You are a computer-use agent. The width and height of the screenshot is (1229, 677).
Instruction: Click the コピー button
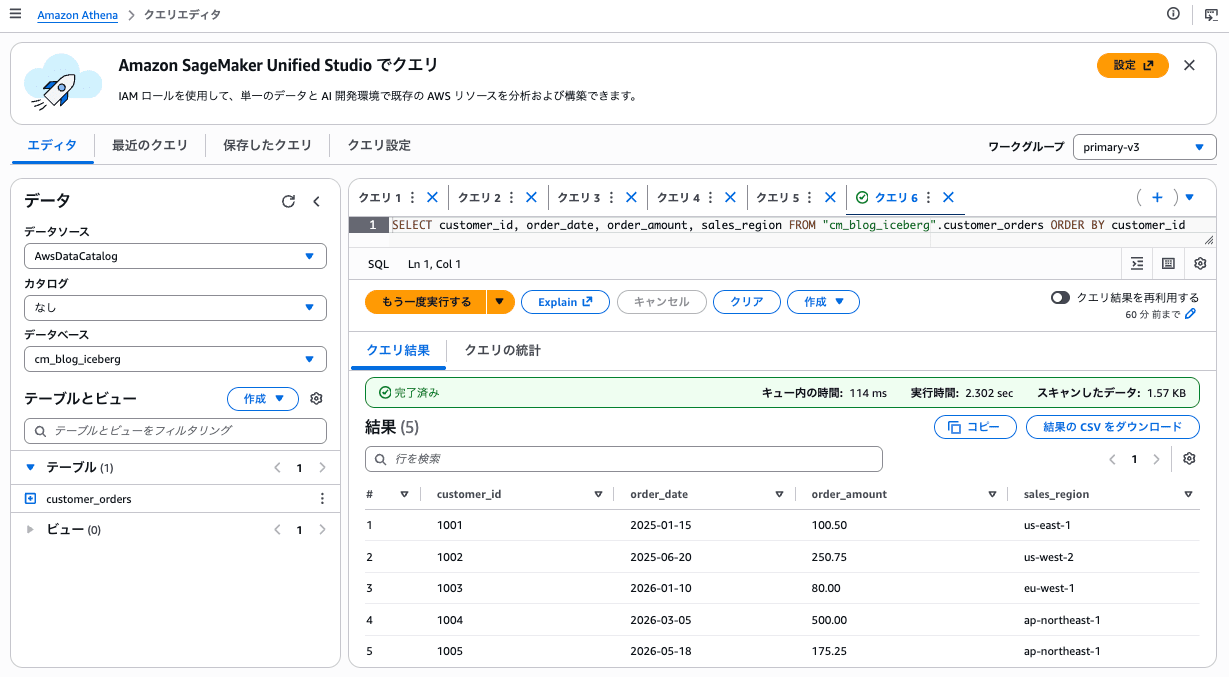(x=975, y=427)
